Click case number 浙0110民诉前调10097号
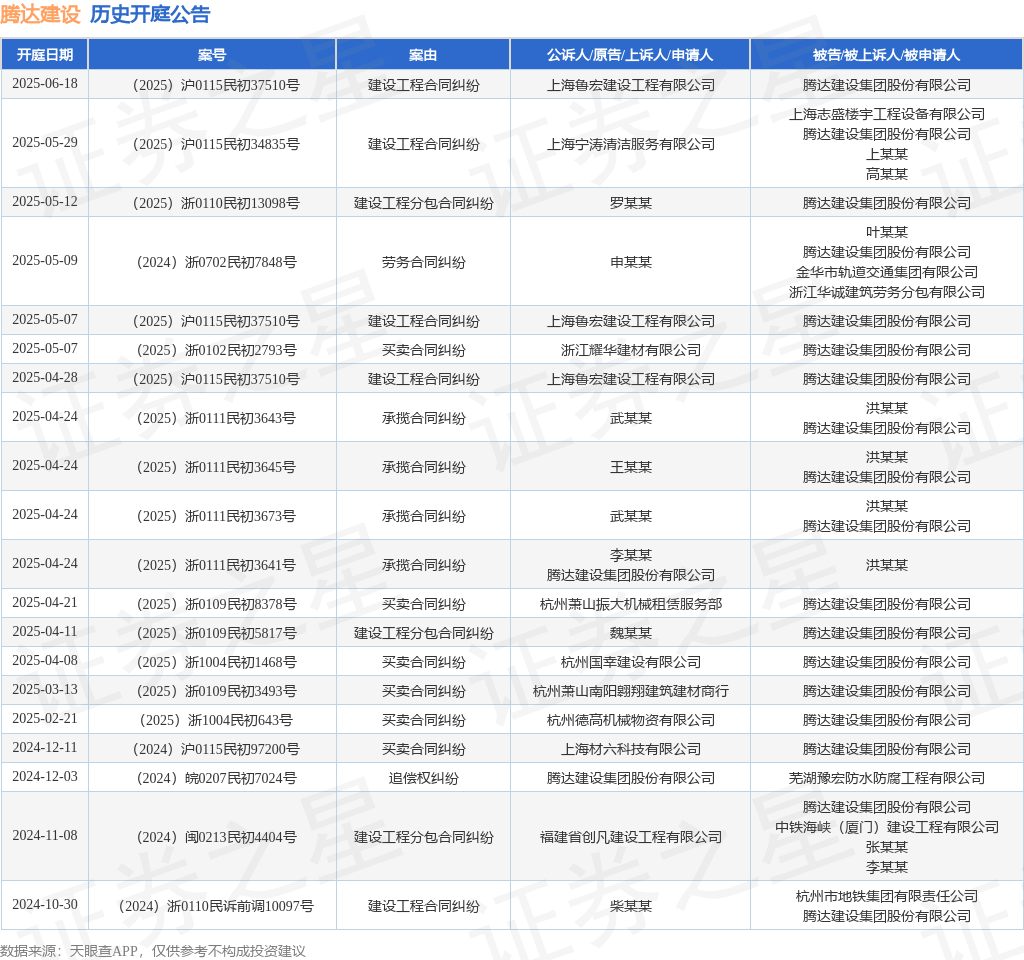This screenshot has height=960, width=1024. pos(216,906)
